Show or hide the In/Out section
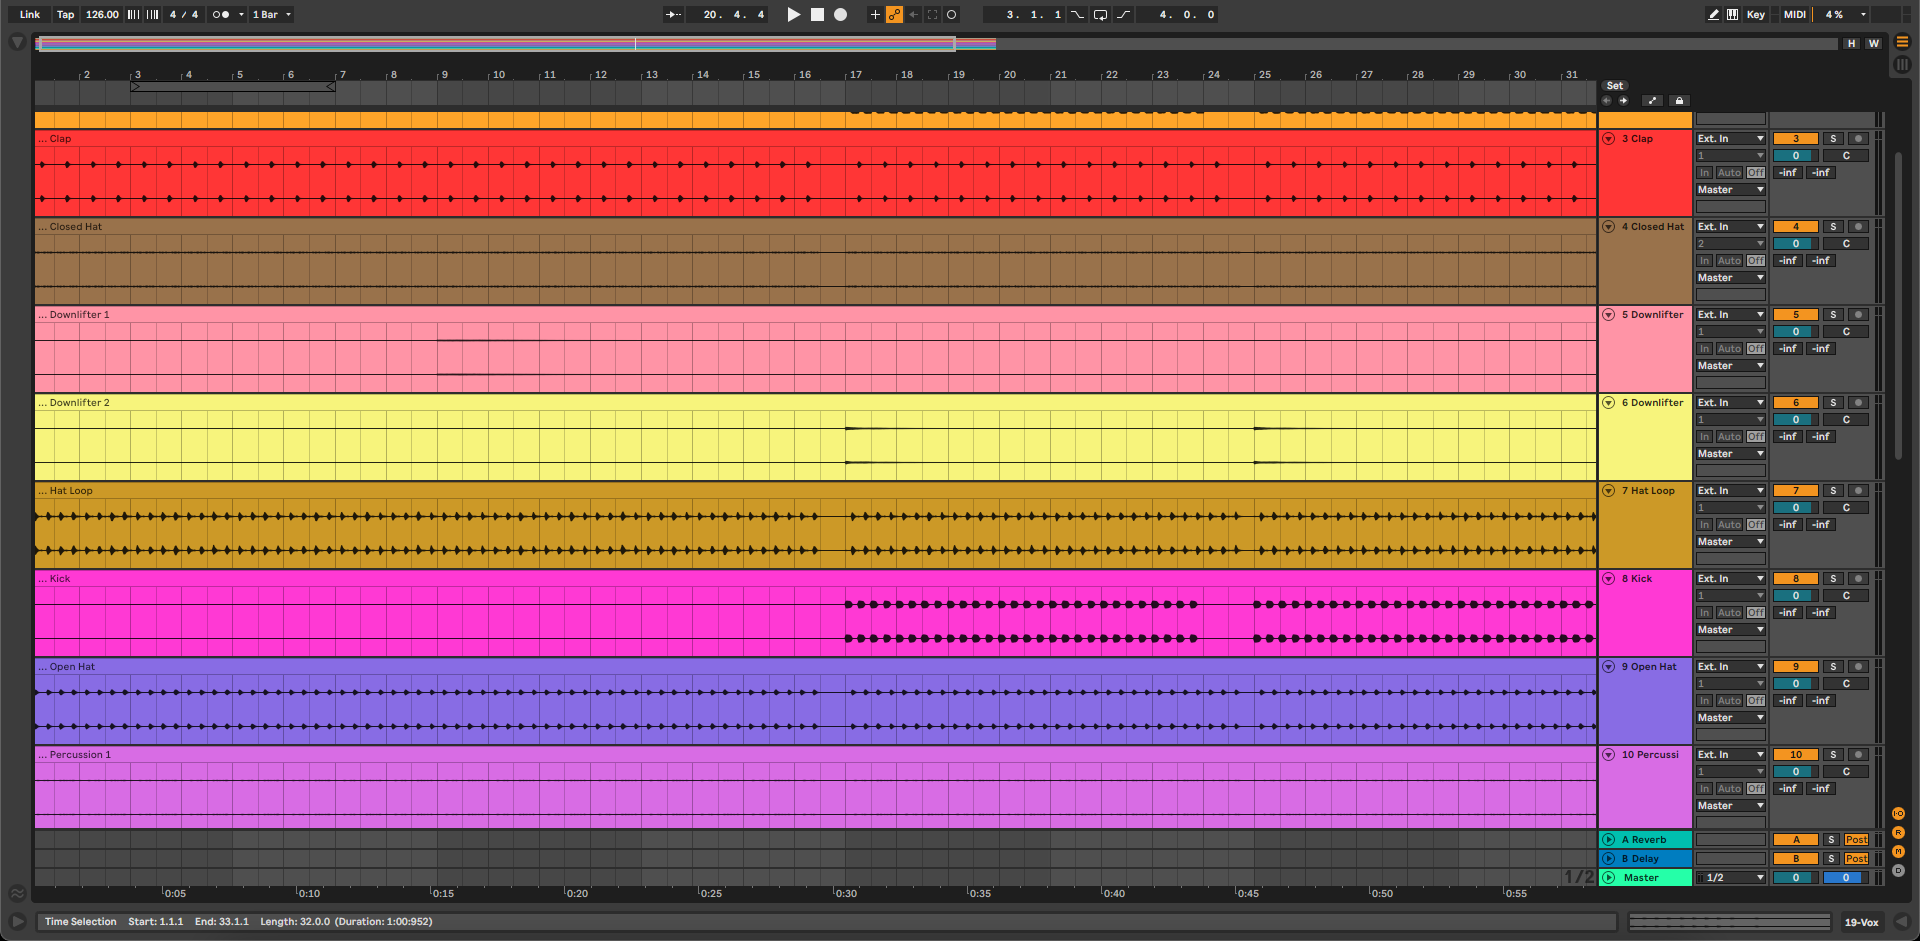The image size is (1920, 941). (x=1898, y=814)
